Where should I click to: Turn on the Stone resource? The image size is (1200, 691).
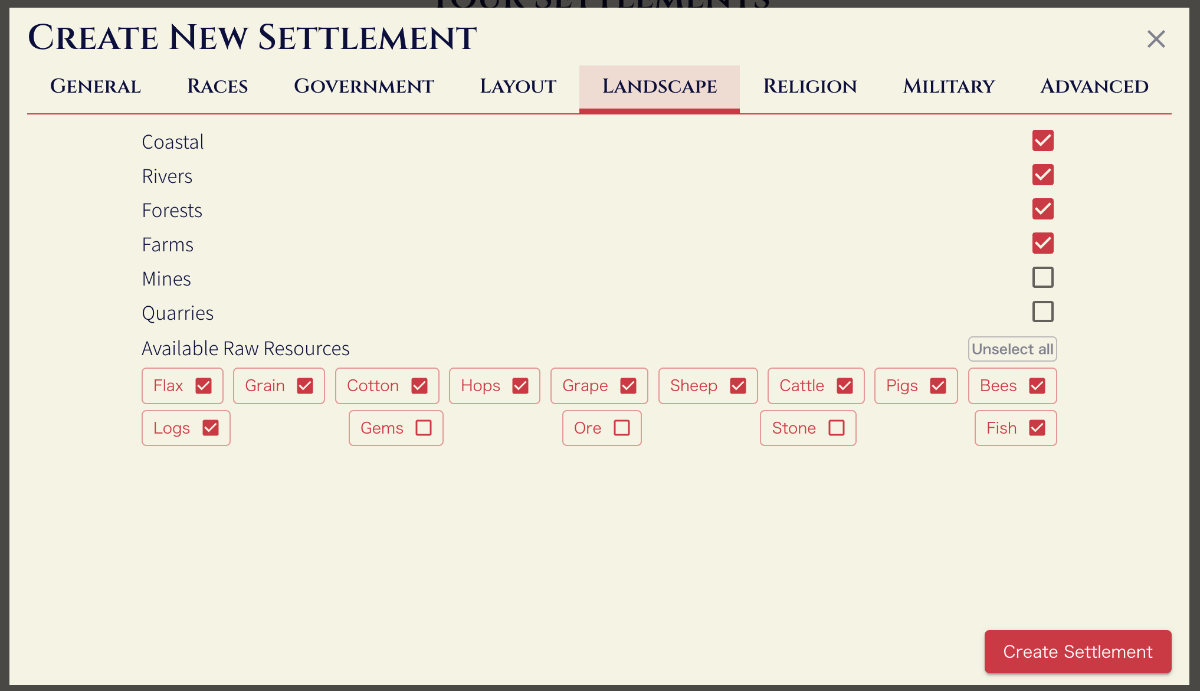[836, 428]
